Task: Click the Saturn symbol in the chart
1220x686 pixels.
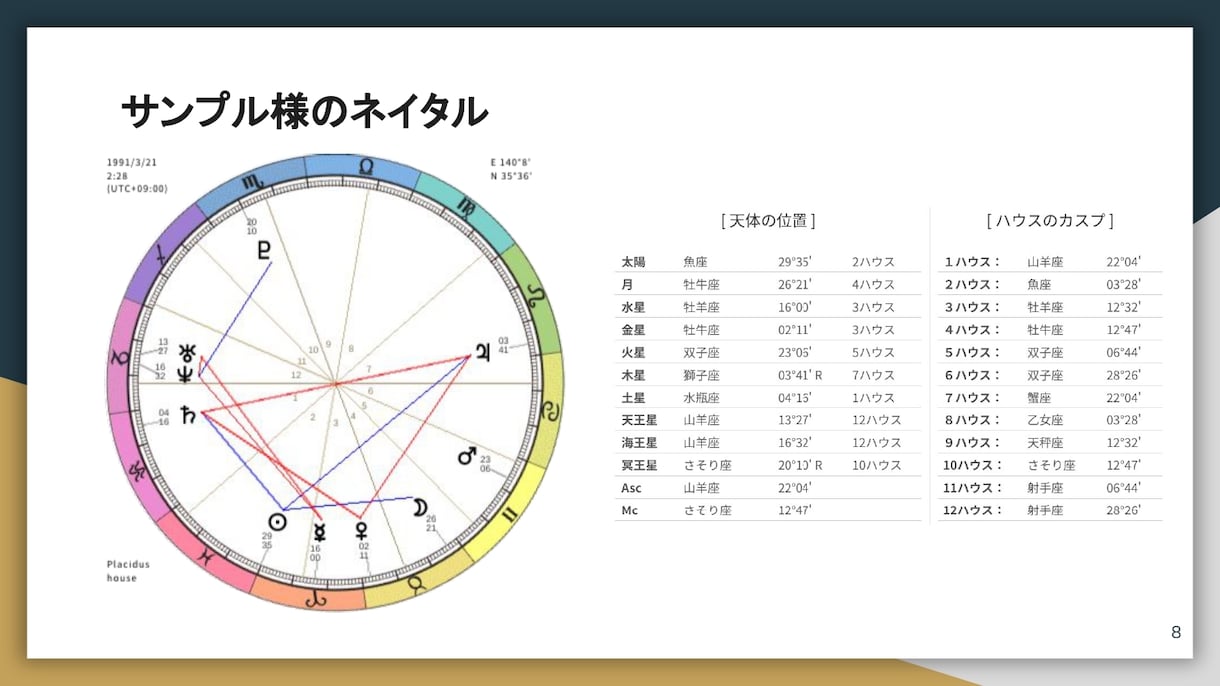Action: 188,414
